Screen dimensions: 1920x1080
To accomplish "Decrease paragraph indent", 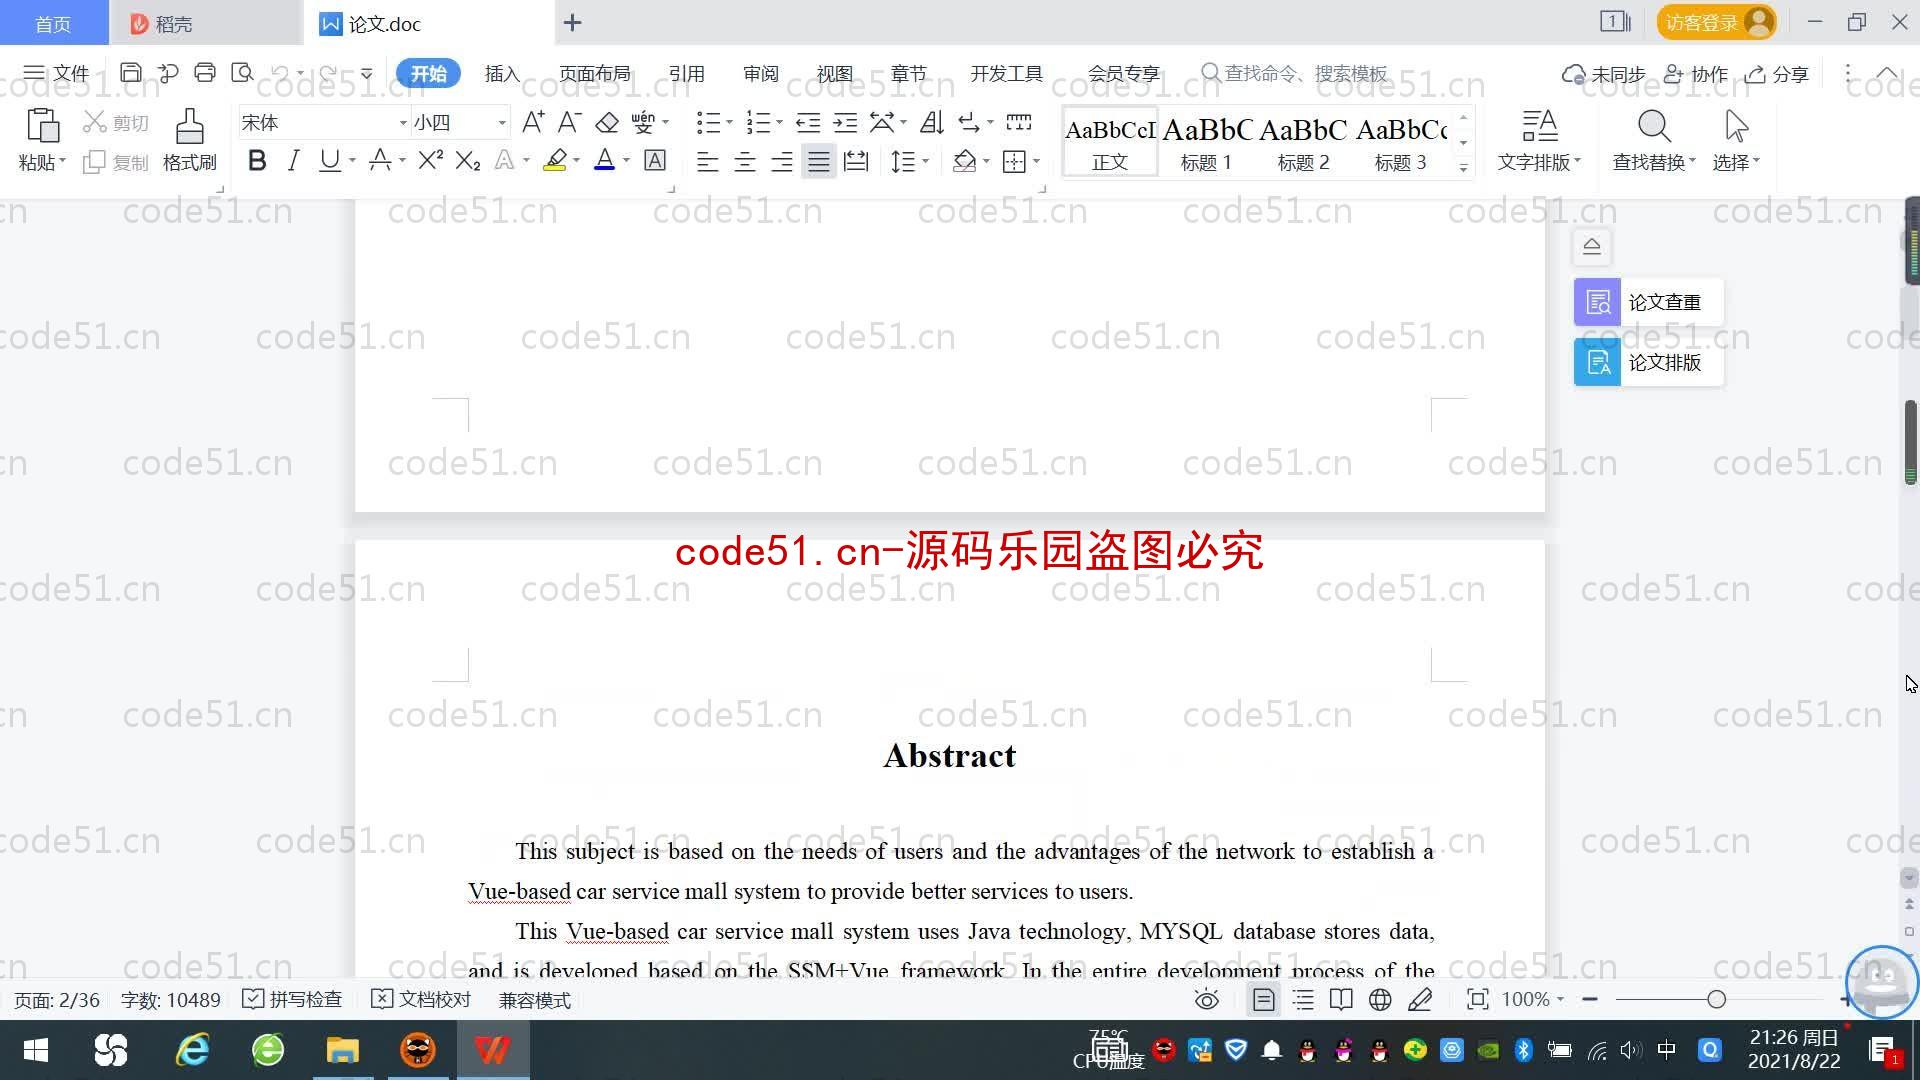I will coord(808,122).
